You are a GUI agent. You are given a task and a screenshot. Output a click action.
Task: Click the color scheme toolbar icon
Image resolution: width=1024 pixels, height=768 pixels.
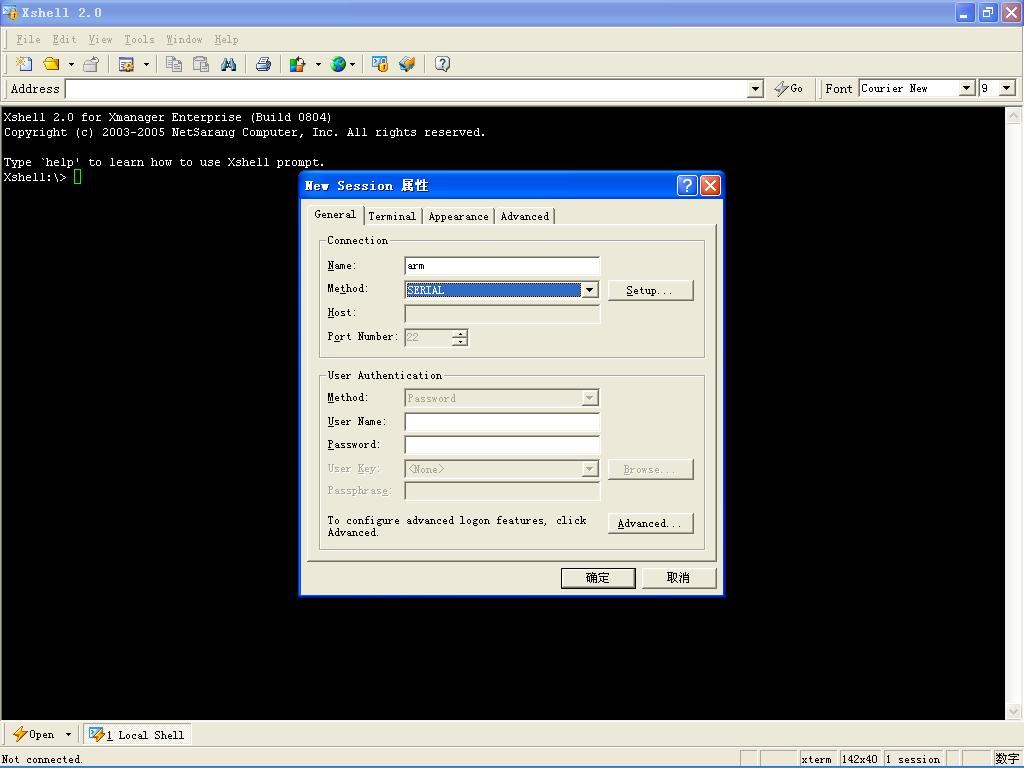[x=297, y=64]
